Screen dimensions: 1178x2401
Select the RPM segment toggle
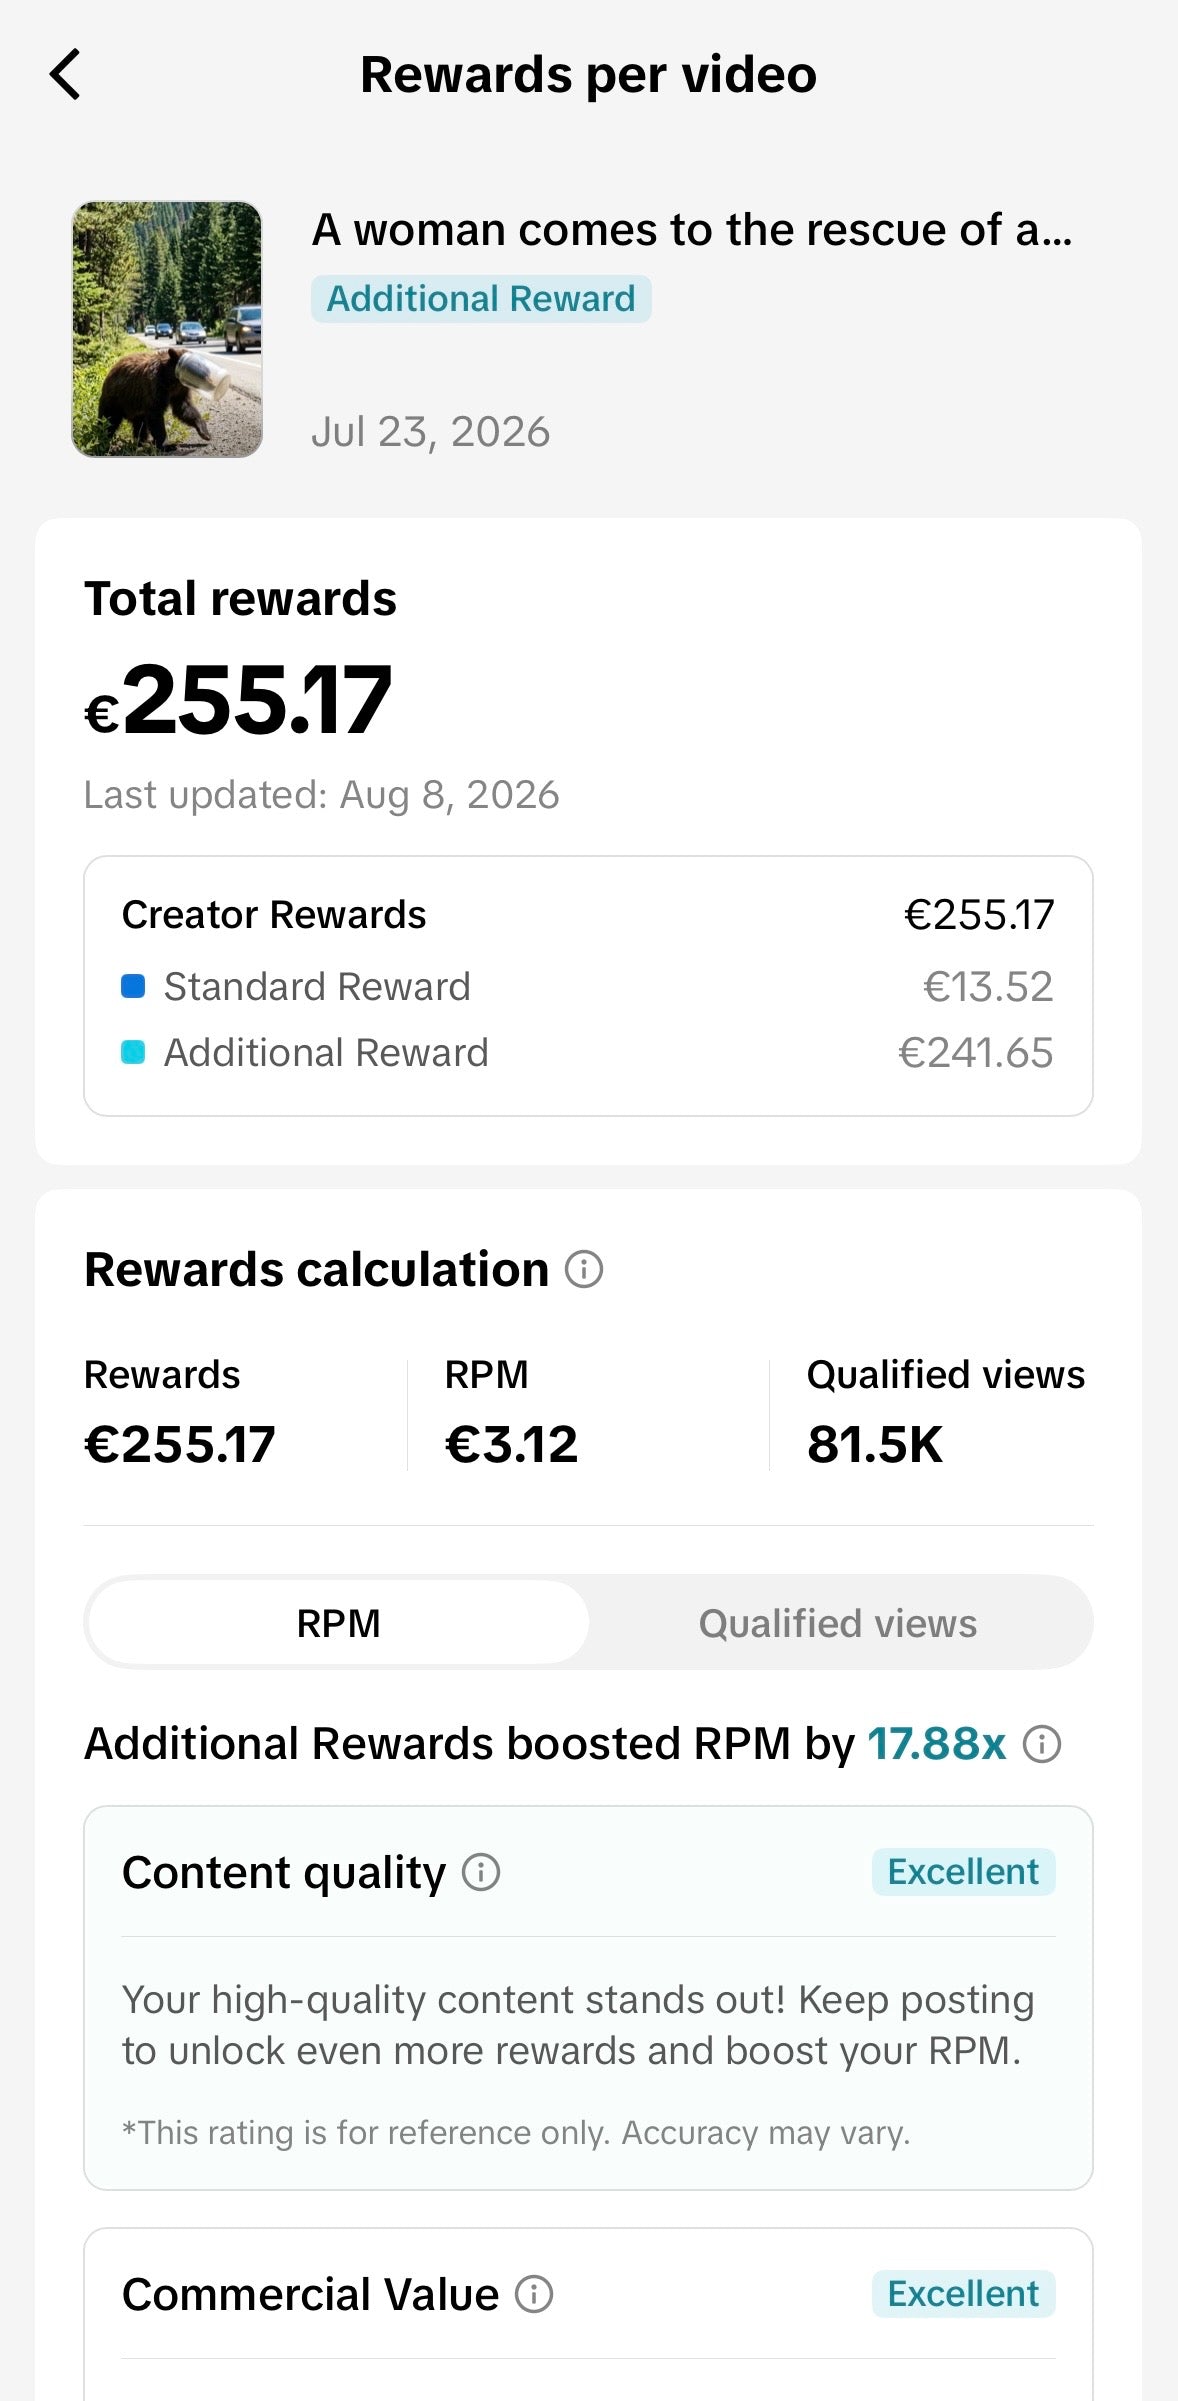339,1623
